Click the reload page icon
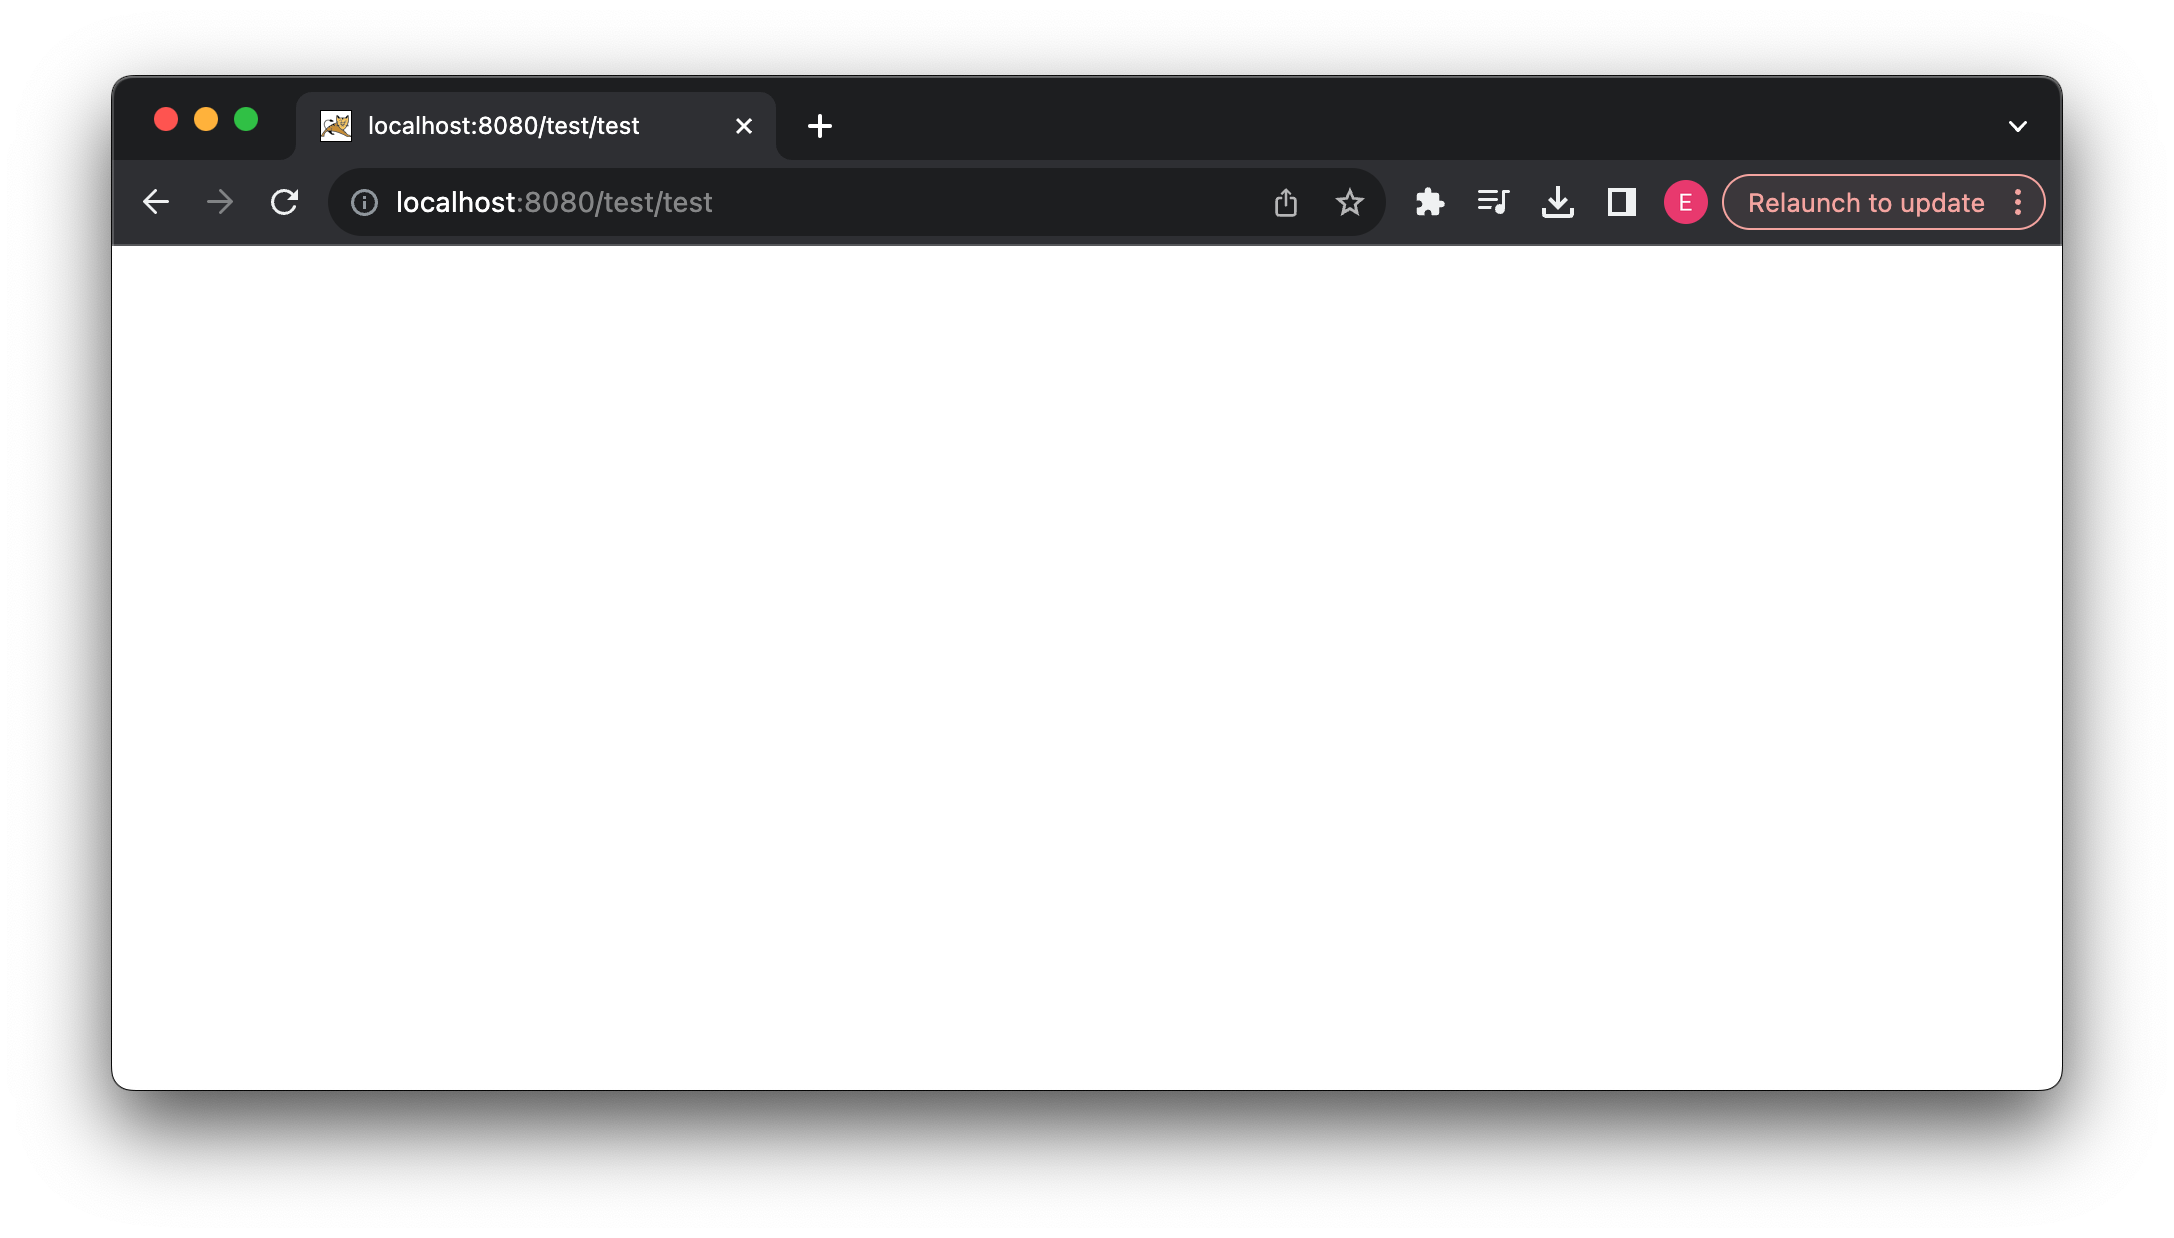 (287, 203)
